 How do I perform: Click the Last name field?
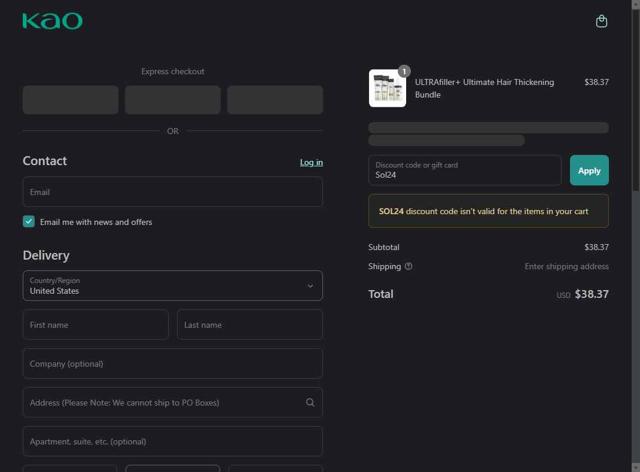coord(250,325)
